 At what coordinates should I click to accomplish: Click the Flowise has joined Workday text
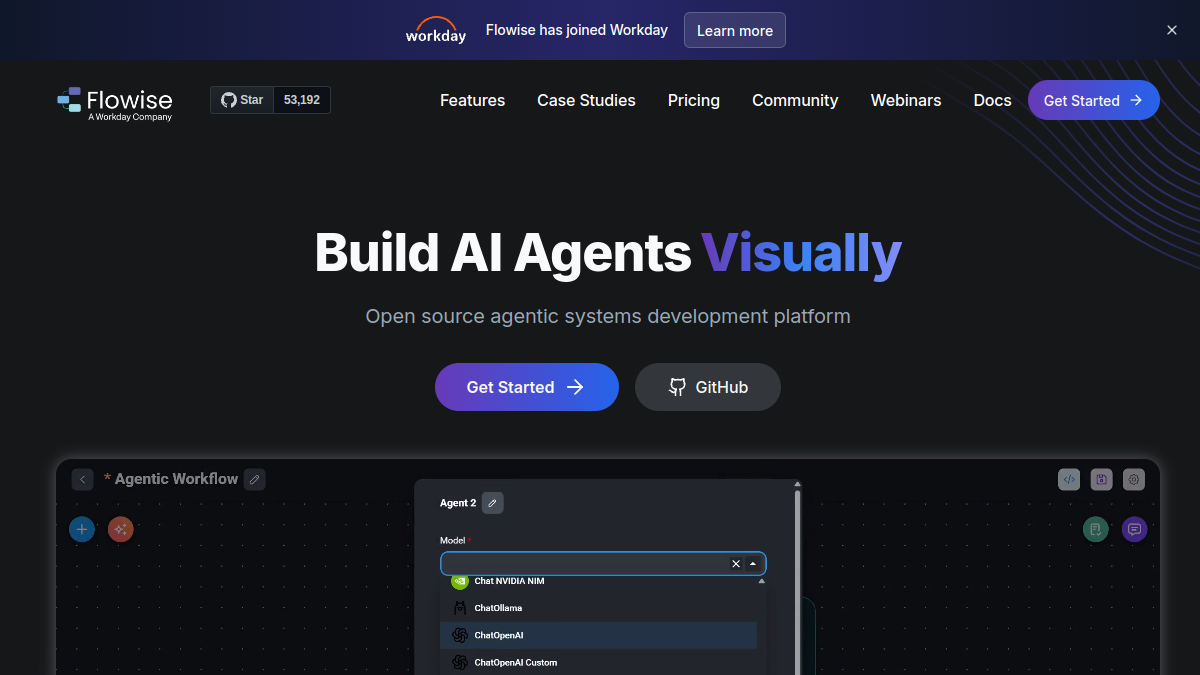(577, 30)
